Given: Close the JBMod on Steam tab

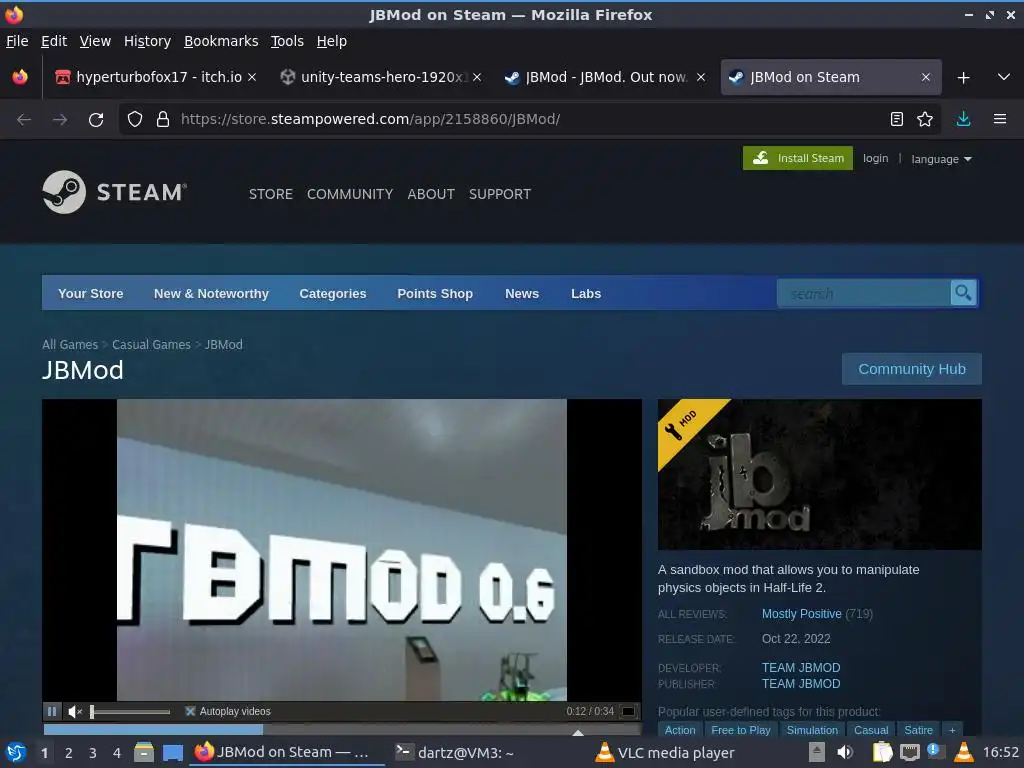Looking at the screenshot, I should (925, 77).
